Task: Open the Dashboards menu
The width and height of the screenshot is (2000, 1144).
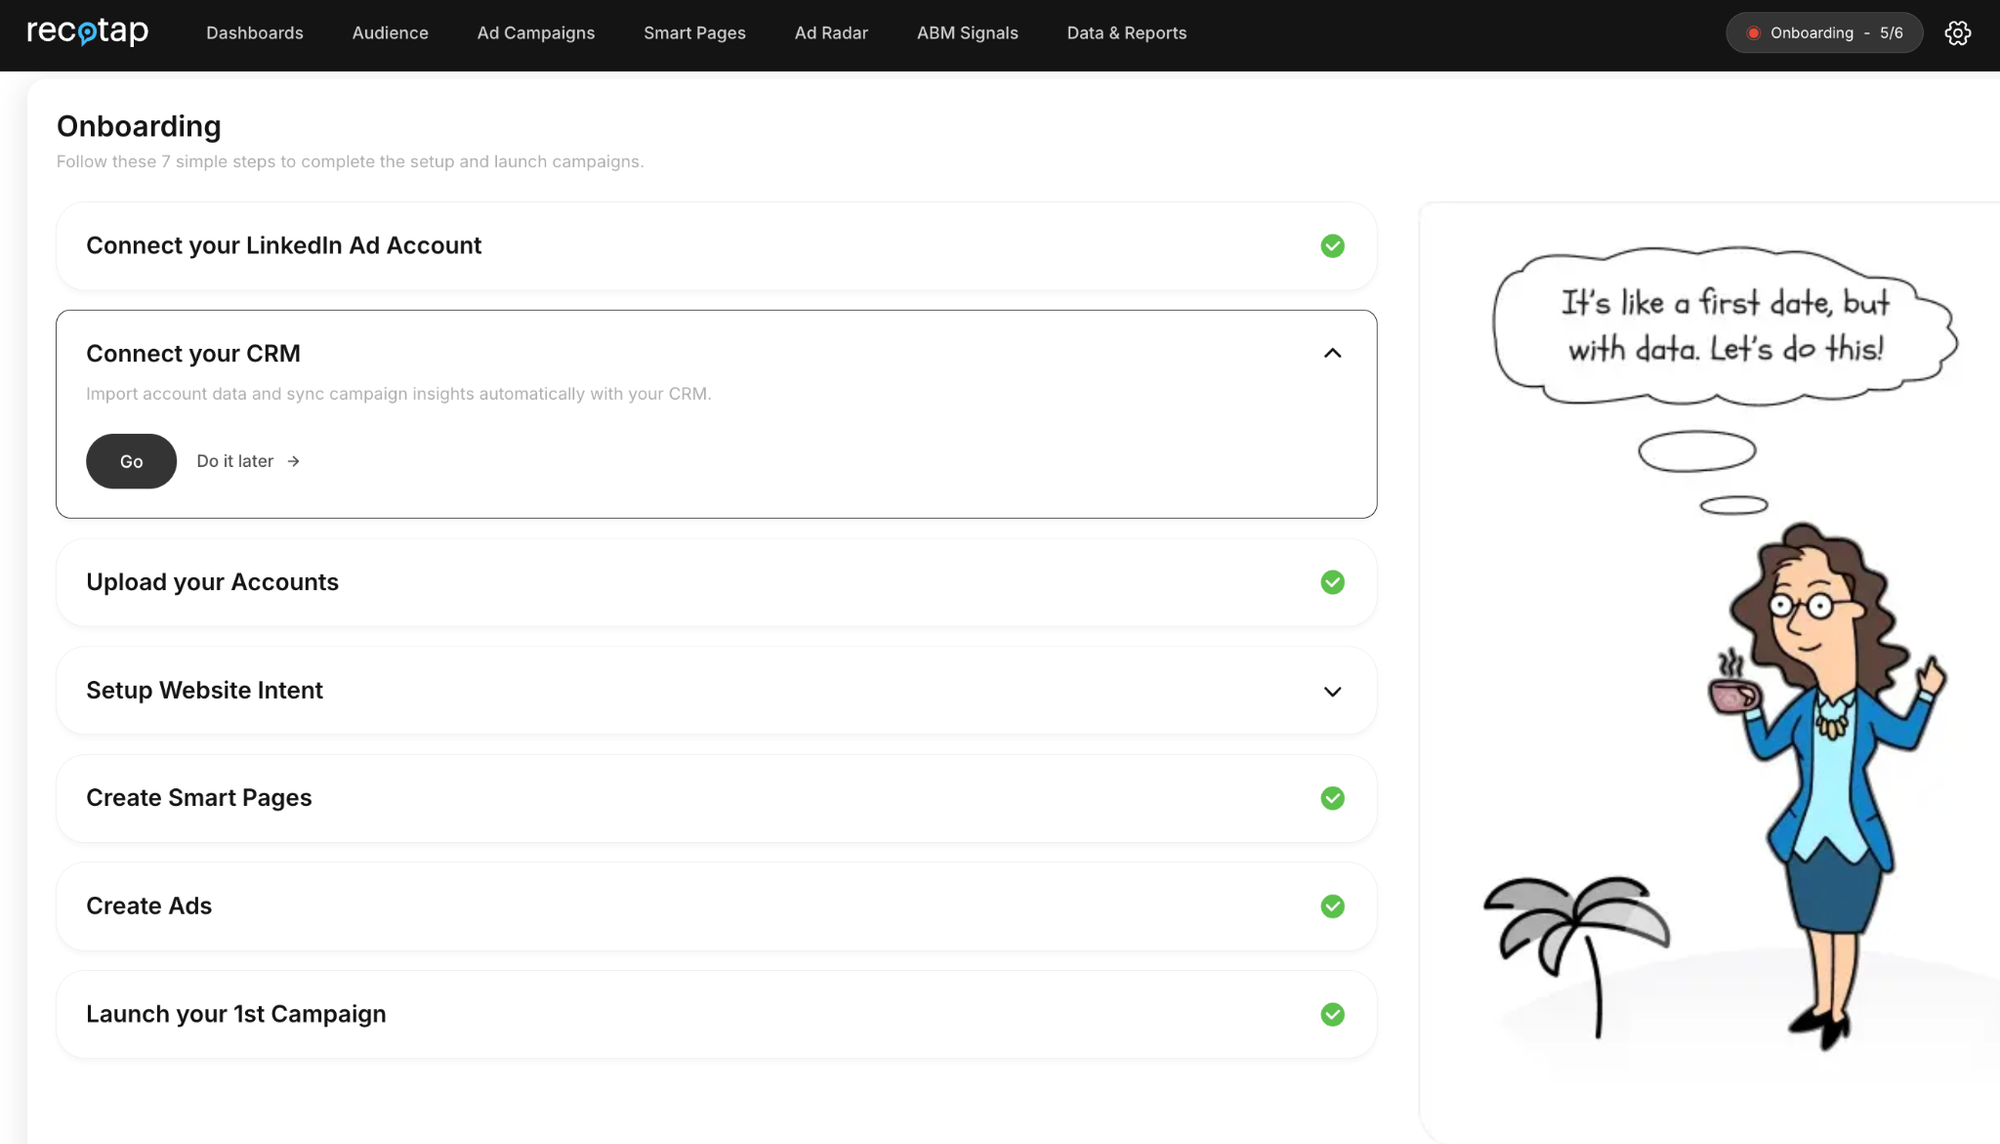Action: pyautogui.click(x=254, y=33)
